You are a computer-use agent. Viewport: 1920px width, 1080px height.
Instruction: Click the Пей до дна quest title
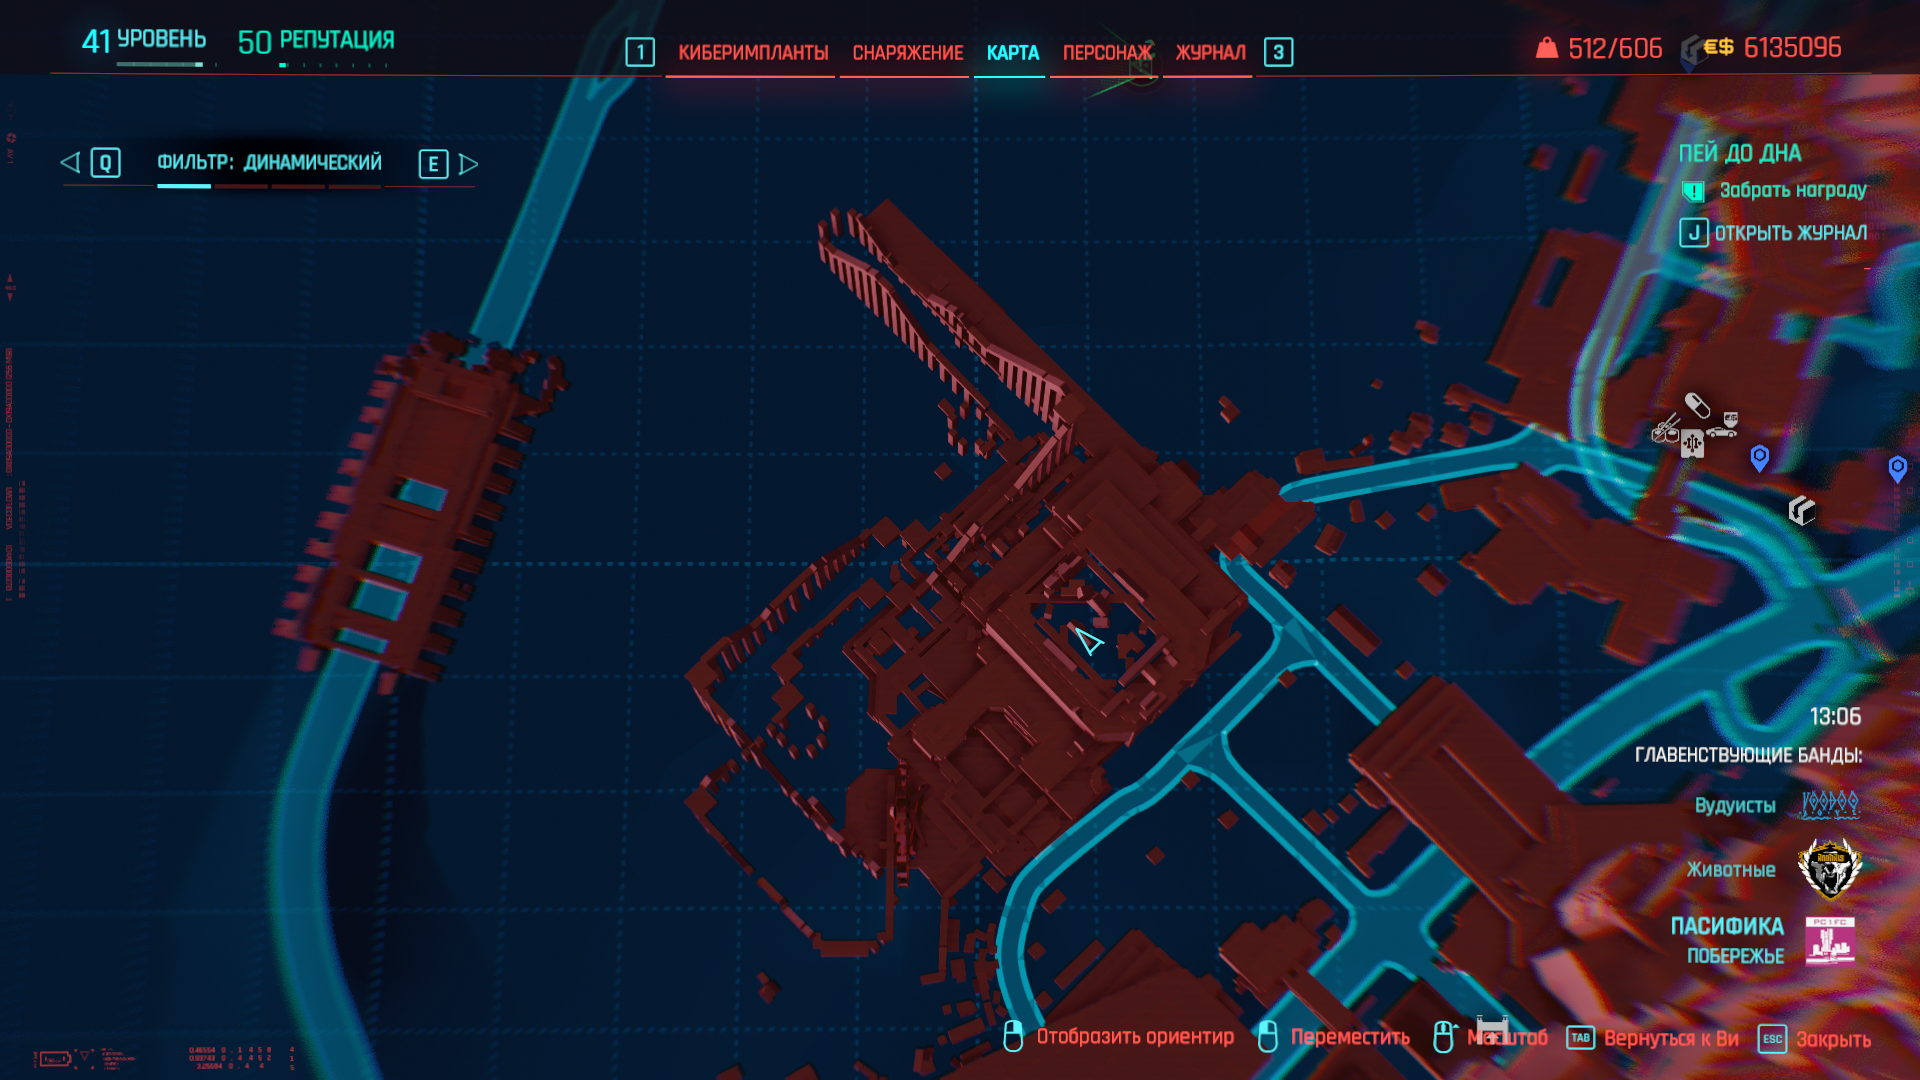tap(1739, 153)
